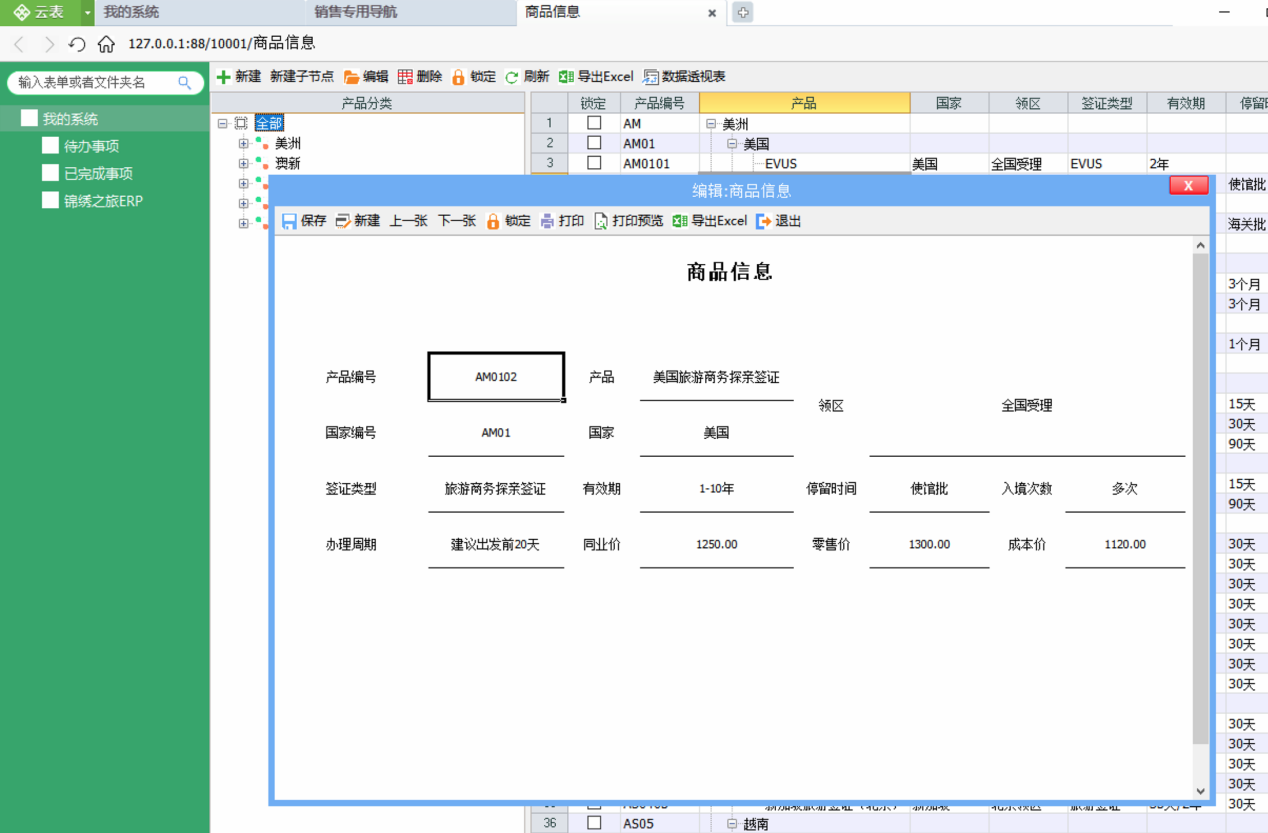The height and width of the screenshot is (833, 1268).
Task: Click the icon beside 锦绣之旅ERP
Action: pos(50,200)
